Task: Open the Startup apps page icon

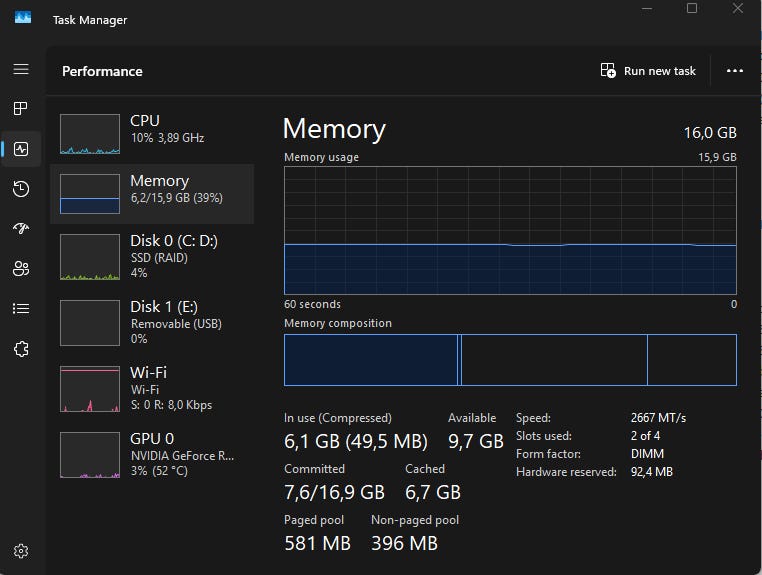Action: click(x=21, y=228)
